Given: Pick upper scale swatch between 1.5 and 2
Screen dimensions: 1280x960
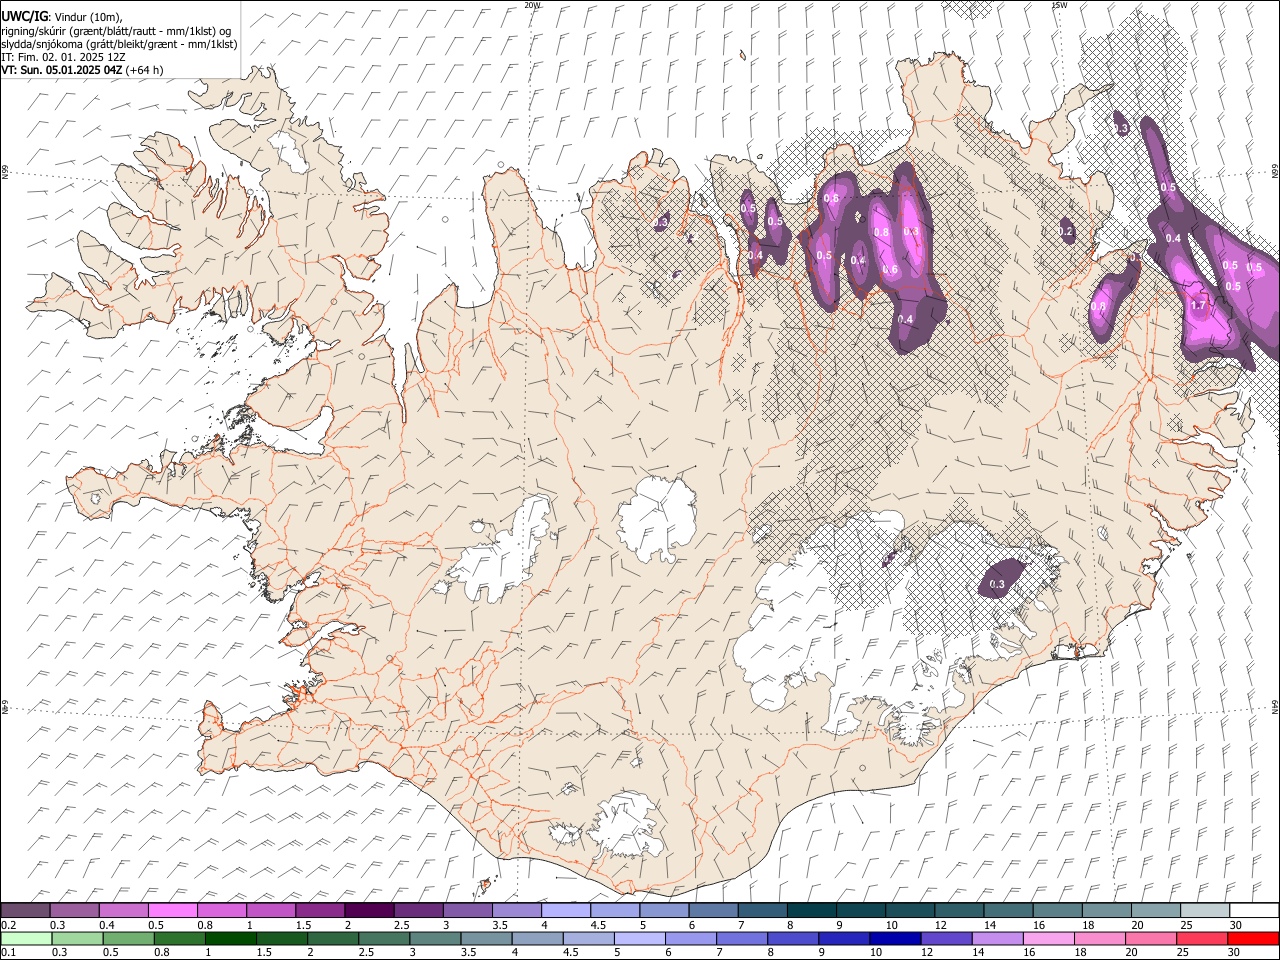Looking at the screenshot, I should 320,911.
